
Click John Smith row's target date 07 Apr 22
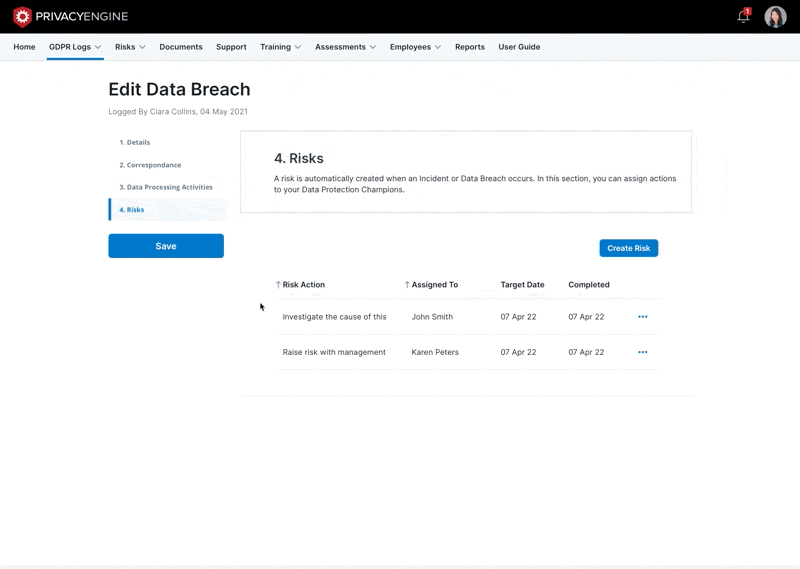[518, 317]
